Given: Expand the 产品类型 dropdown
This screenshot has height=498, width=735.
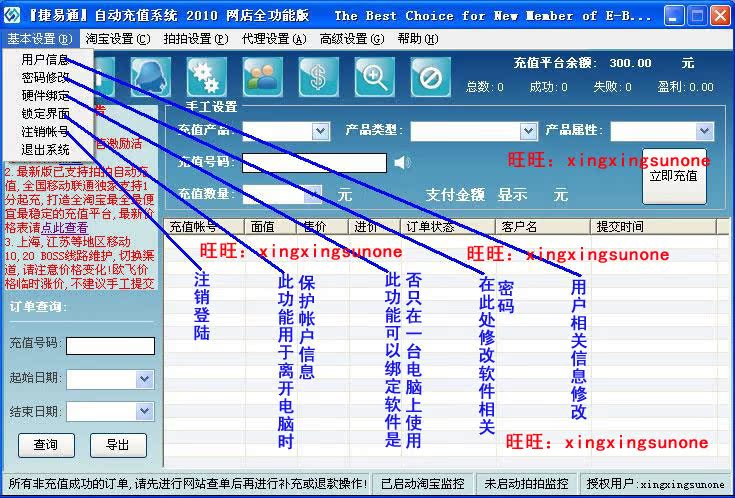Looking at the screenshot, I should pos(528,131).
